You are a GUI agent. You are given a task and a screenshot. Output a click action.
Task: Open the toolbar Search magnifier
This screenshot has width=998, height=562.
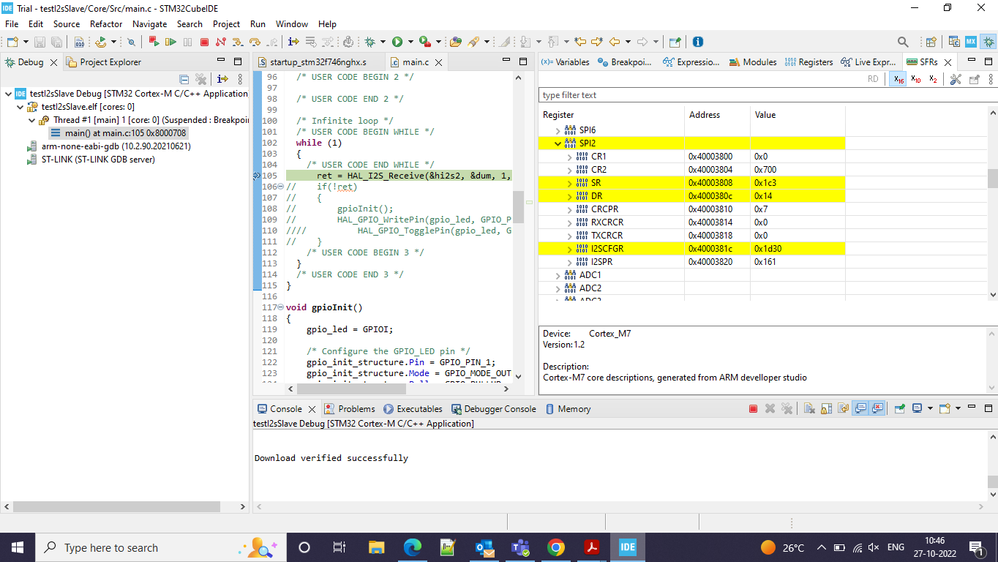point(903,42)
